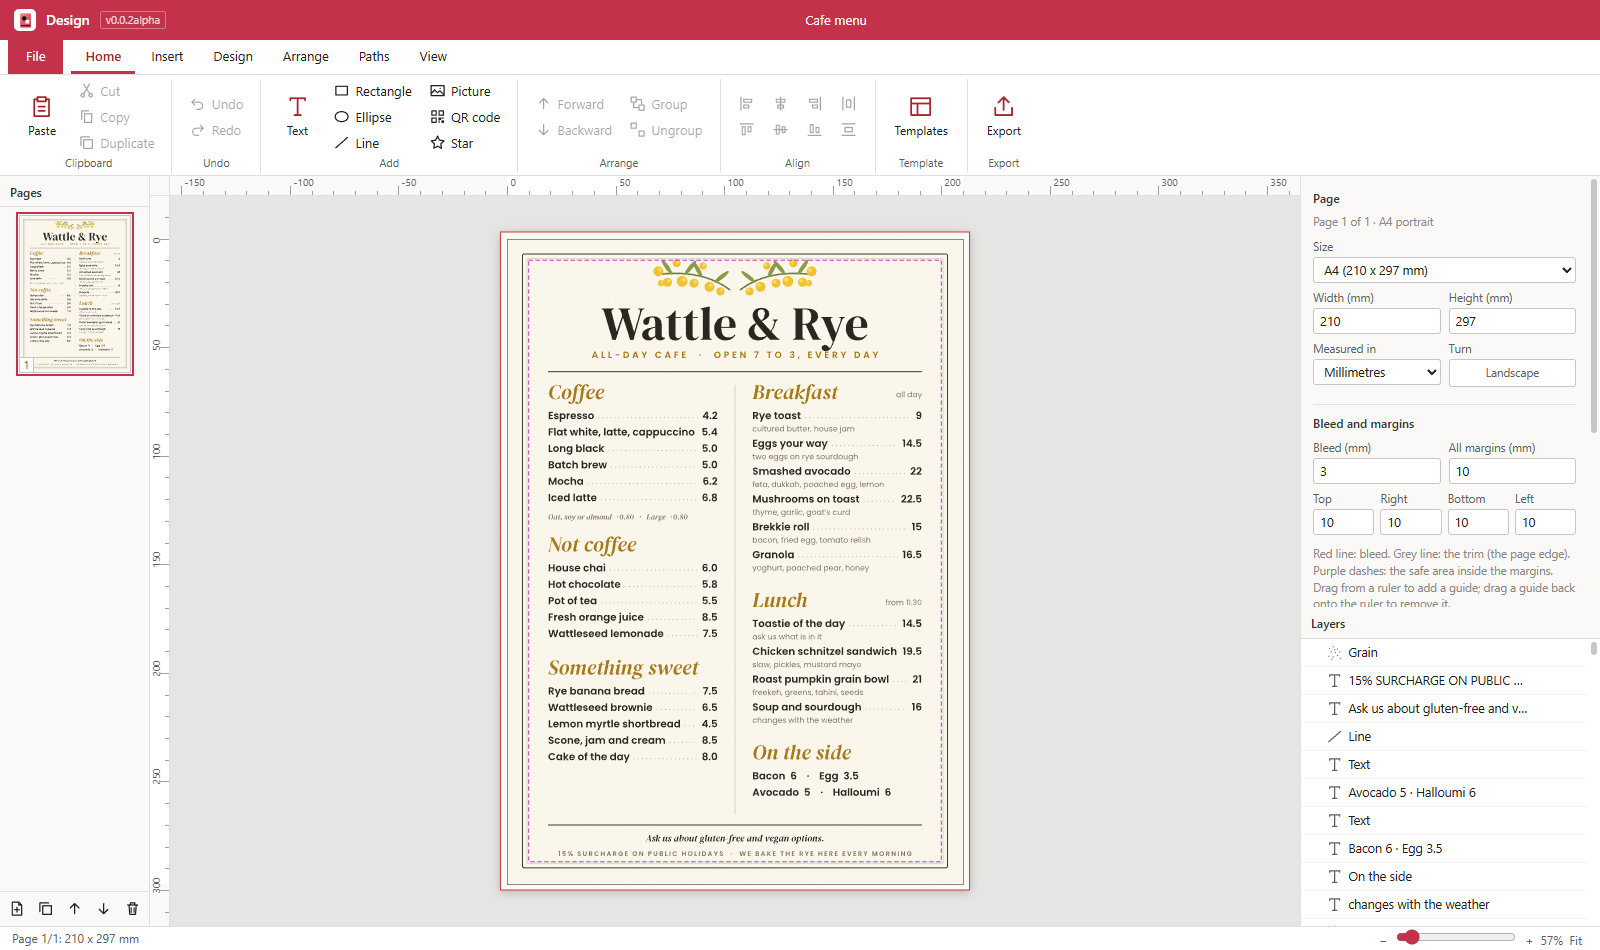Insert a QR code

(465, 117)
